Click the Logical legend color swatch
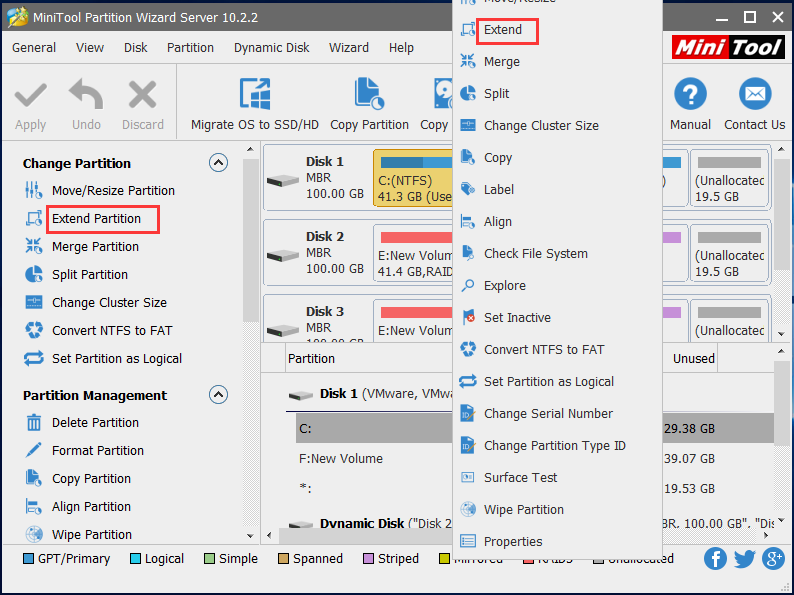This screenshot has height=595, width=794. point(135,559)
